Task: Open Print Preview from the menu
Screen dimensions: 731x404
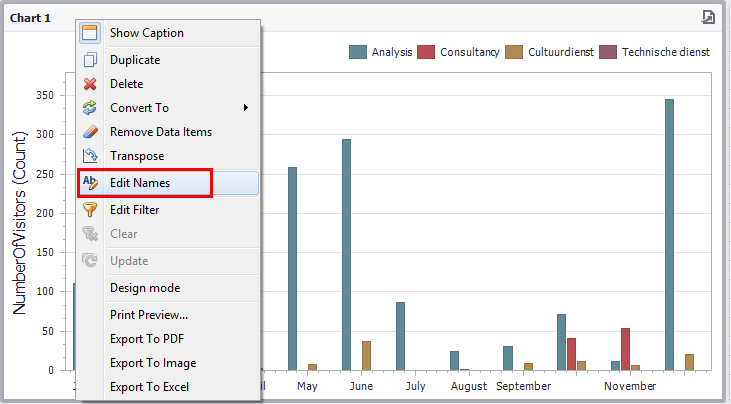Action: pyautogui.click(x=149, y=315)
